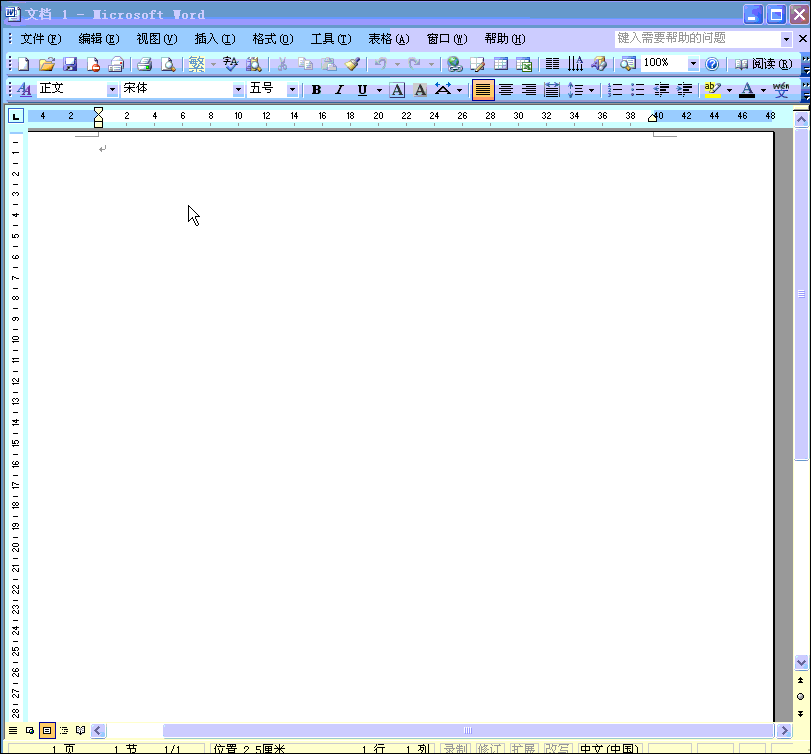Expand the font dropdown showing 宋体
This screenshot has height=754, width=811.
tap(238, 89)
